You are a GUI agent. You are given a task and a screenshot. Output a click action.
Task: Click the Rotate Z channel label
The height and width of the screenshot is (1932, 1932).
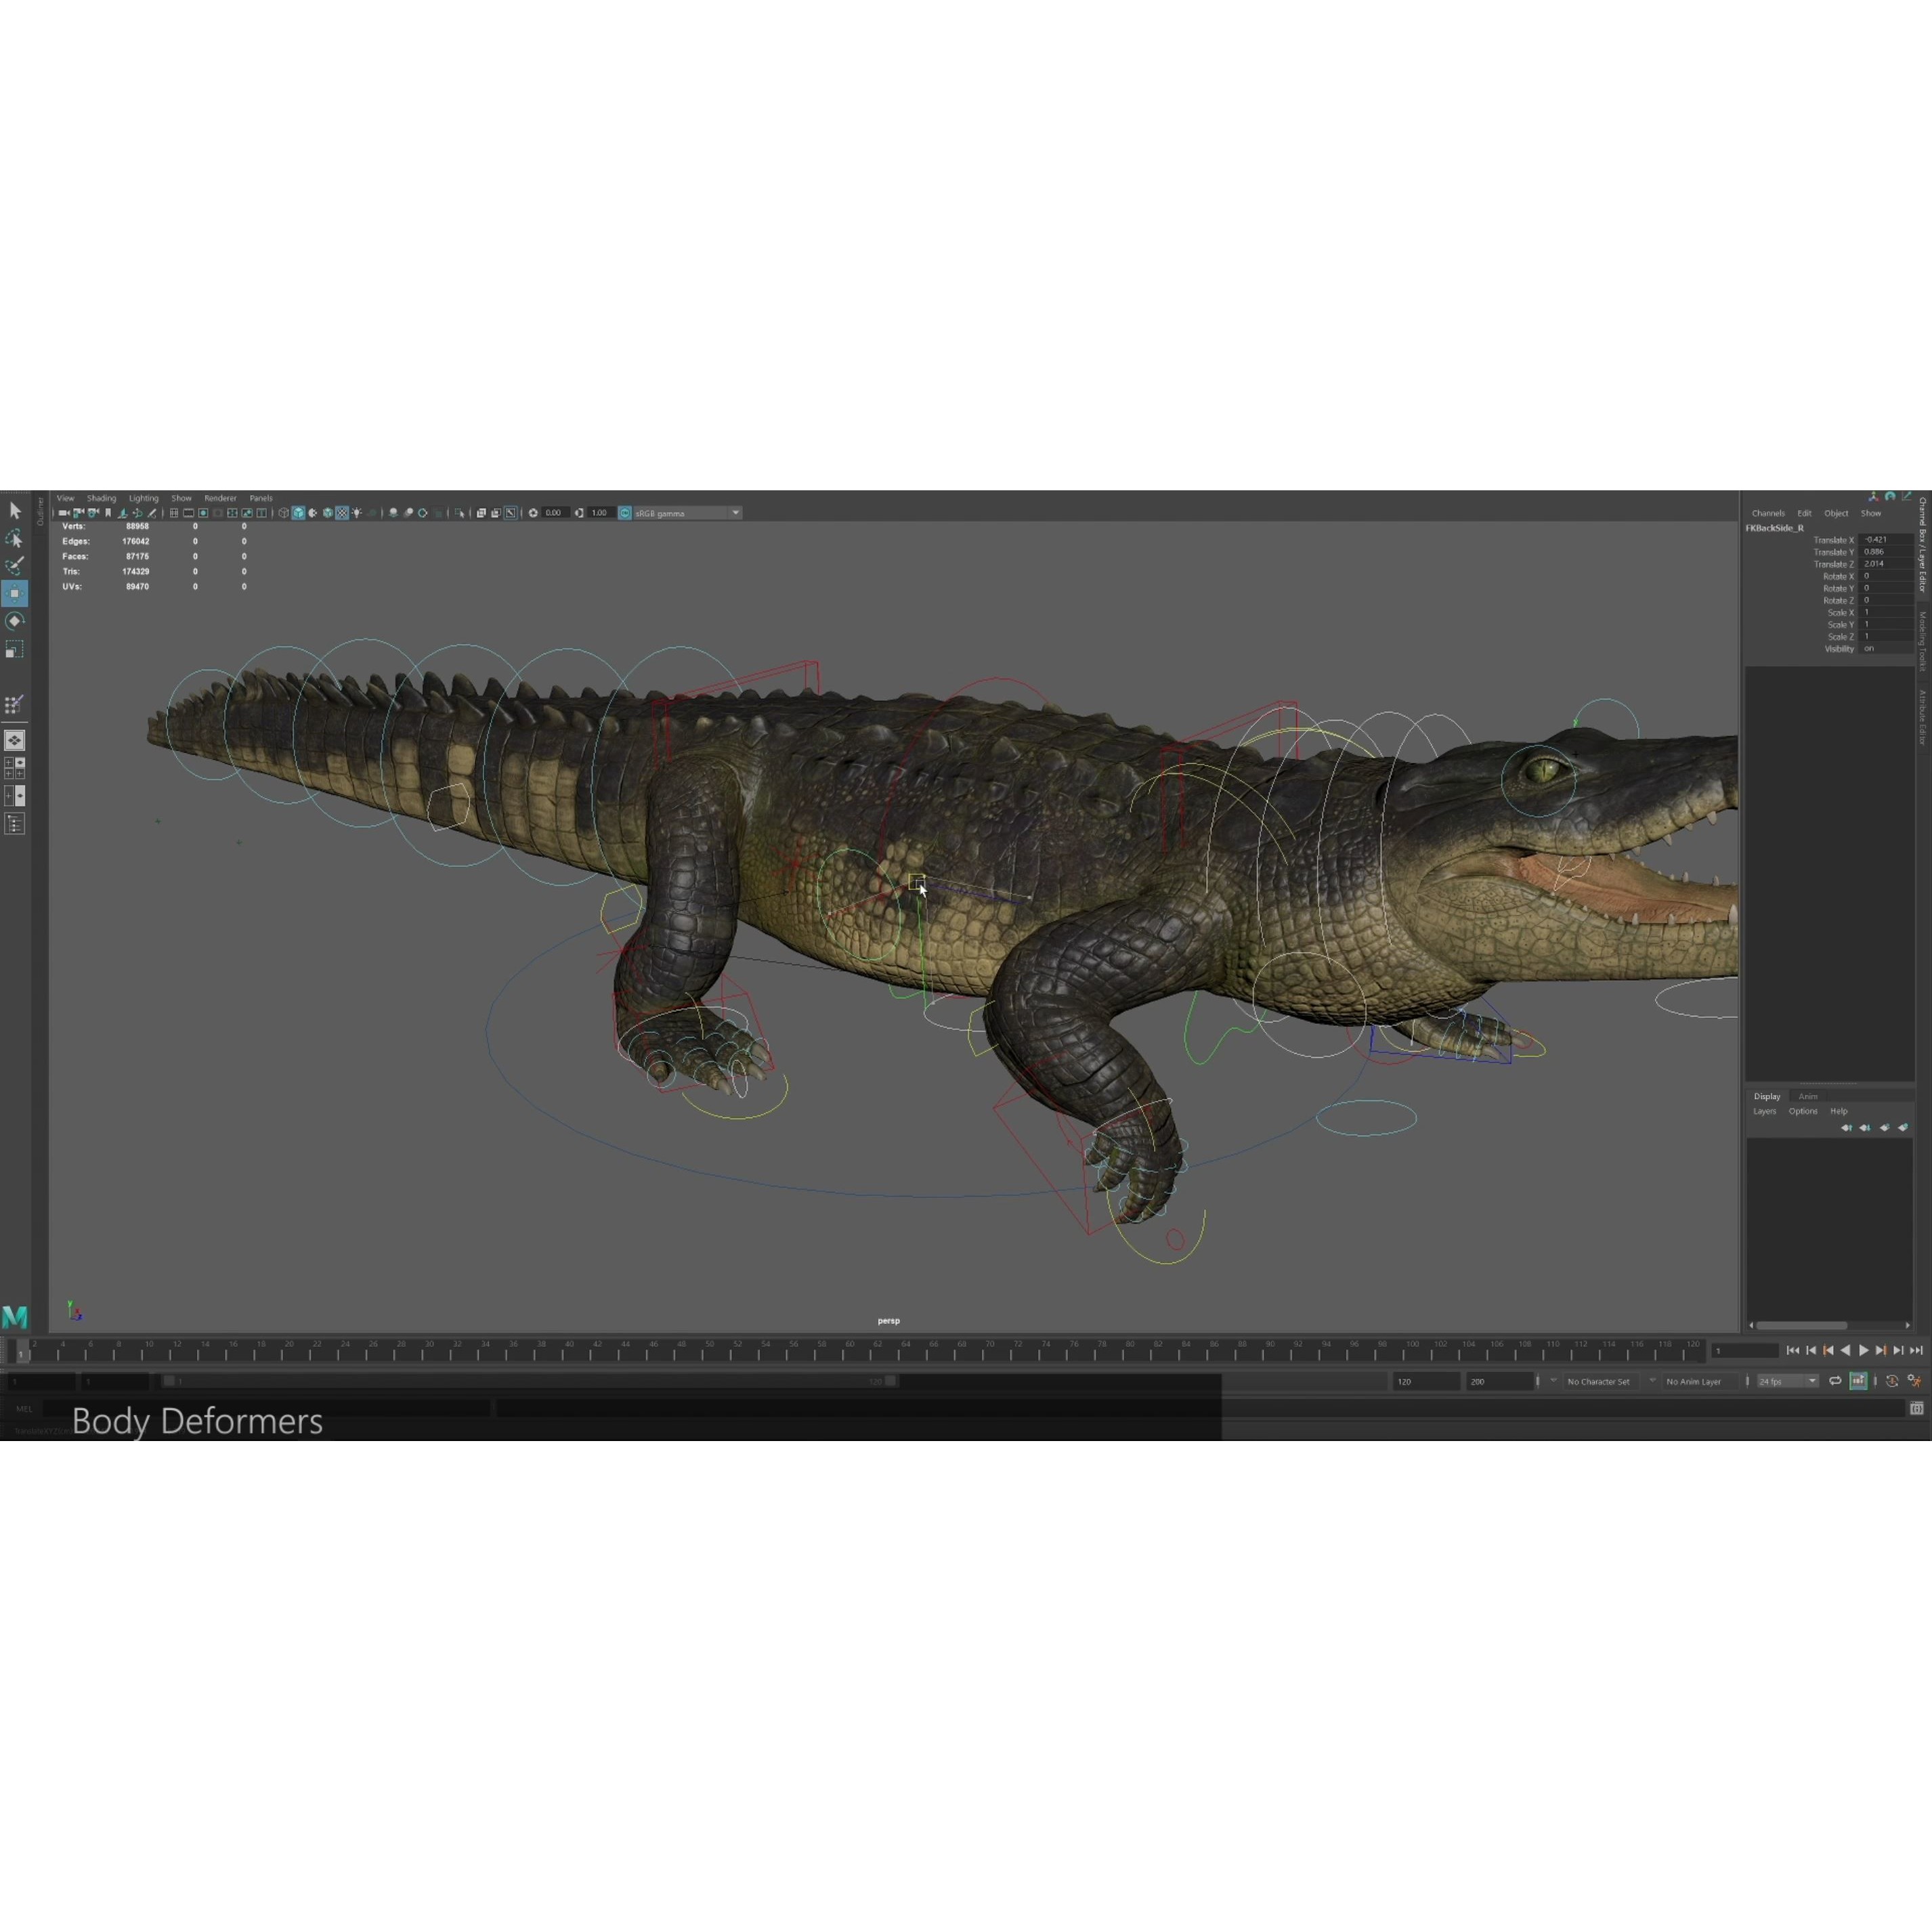1838,600
